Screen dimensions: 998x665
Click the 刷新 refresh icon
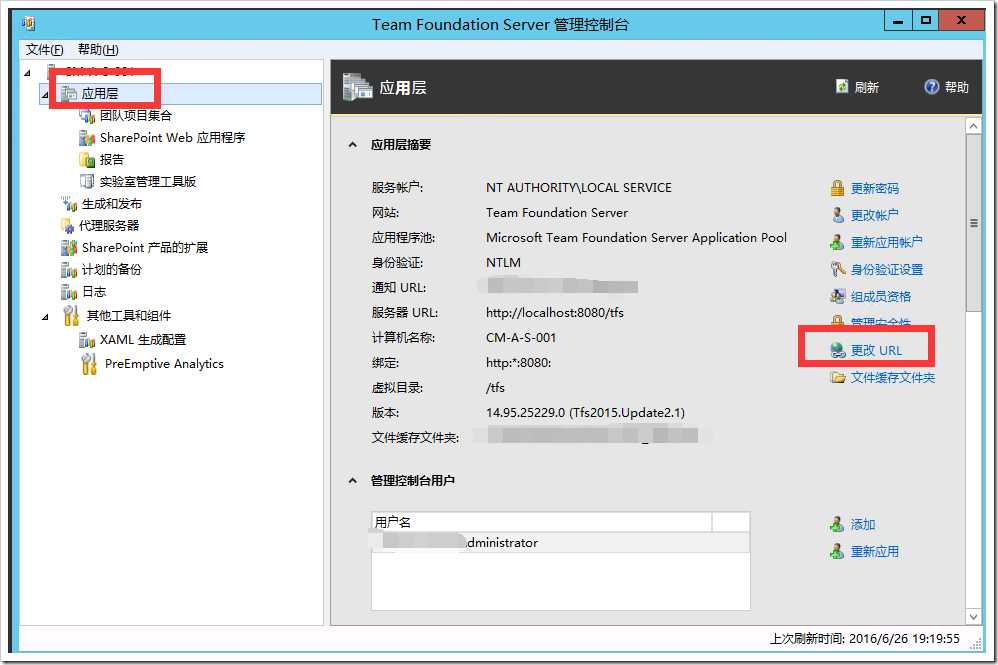[x=842, y=87]
